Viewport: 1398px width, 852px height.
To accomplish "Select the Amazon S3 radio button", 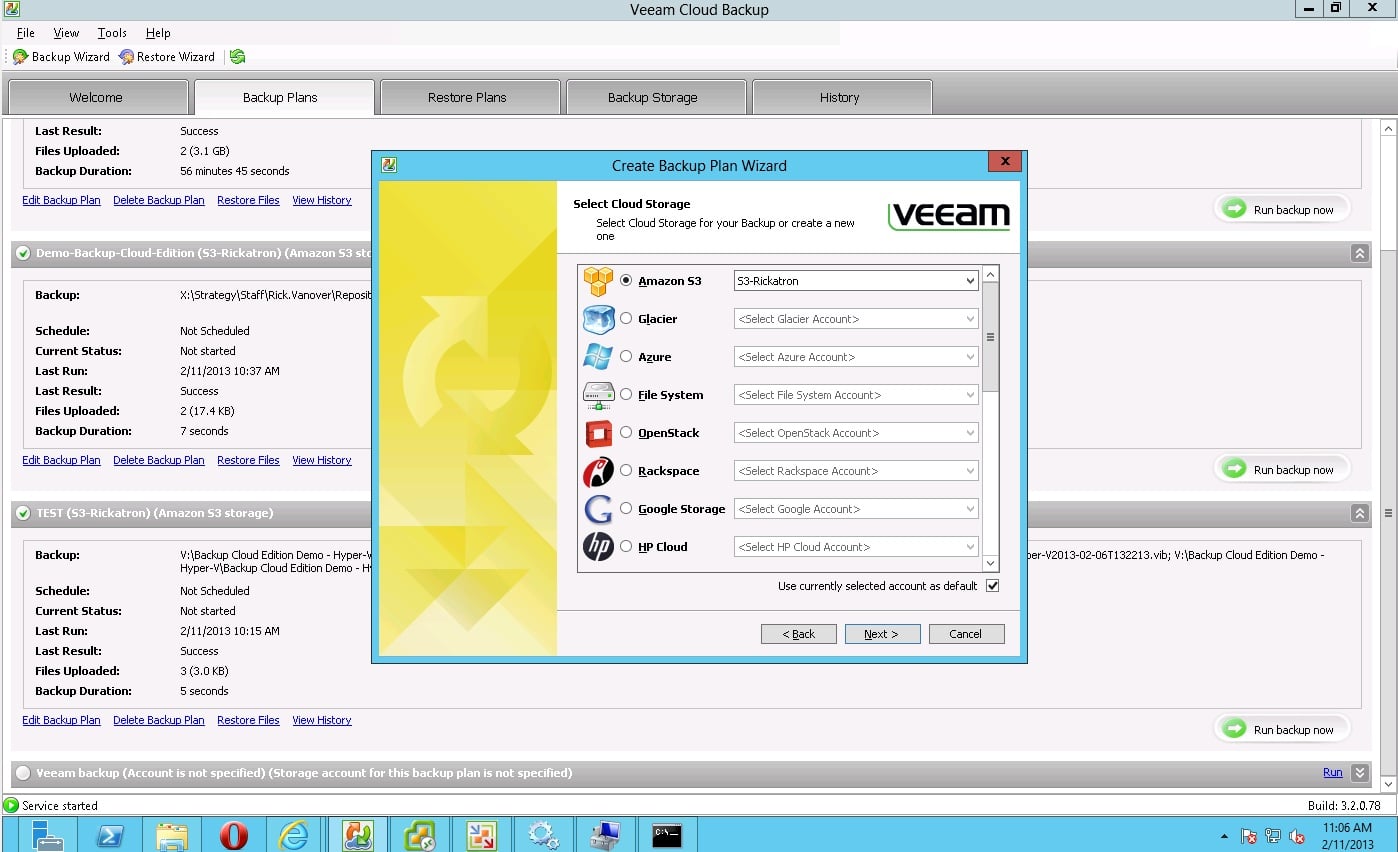I will [626, 281].
